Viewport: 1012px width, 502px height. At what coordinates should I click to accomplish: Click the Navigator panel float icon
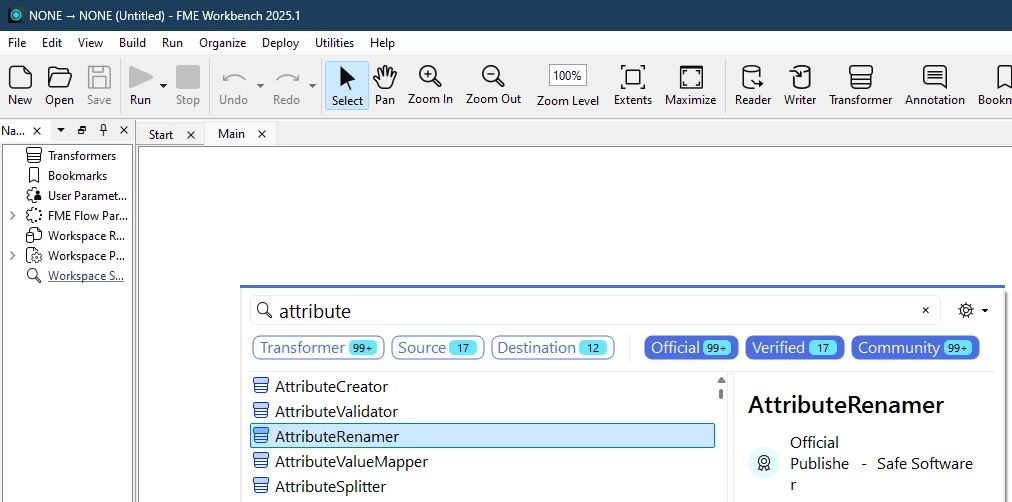tap(81, 130)
